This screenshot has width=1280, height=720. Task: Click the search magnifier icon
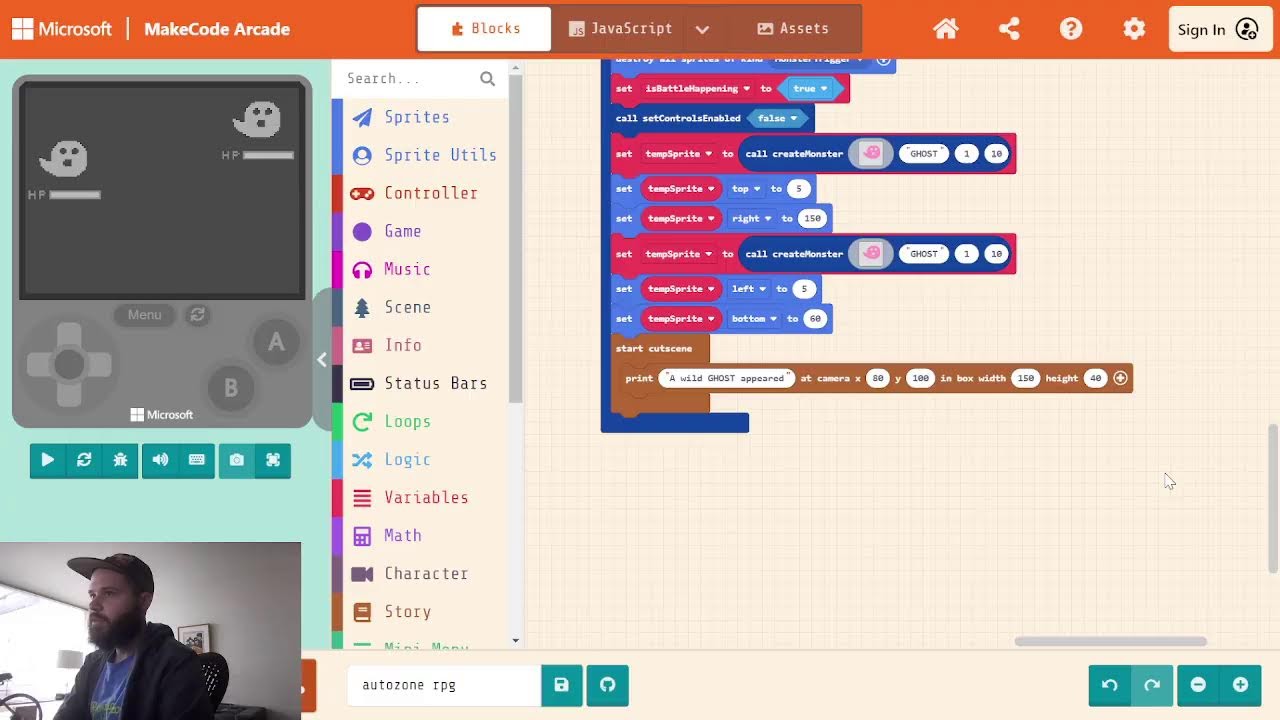click(487, 78)
